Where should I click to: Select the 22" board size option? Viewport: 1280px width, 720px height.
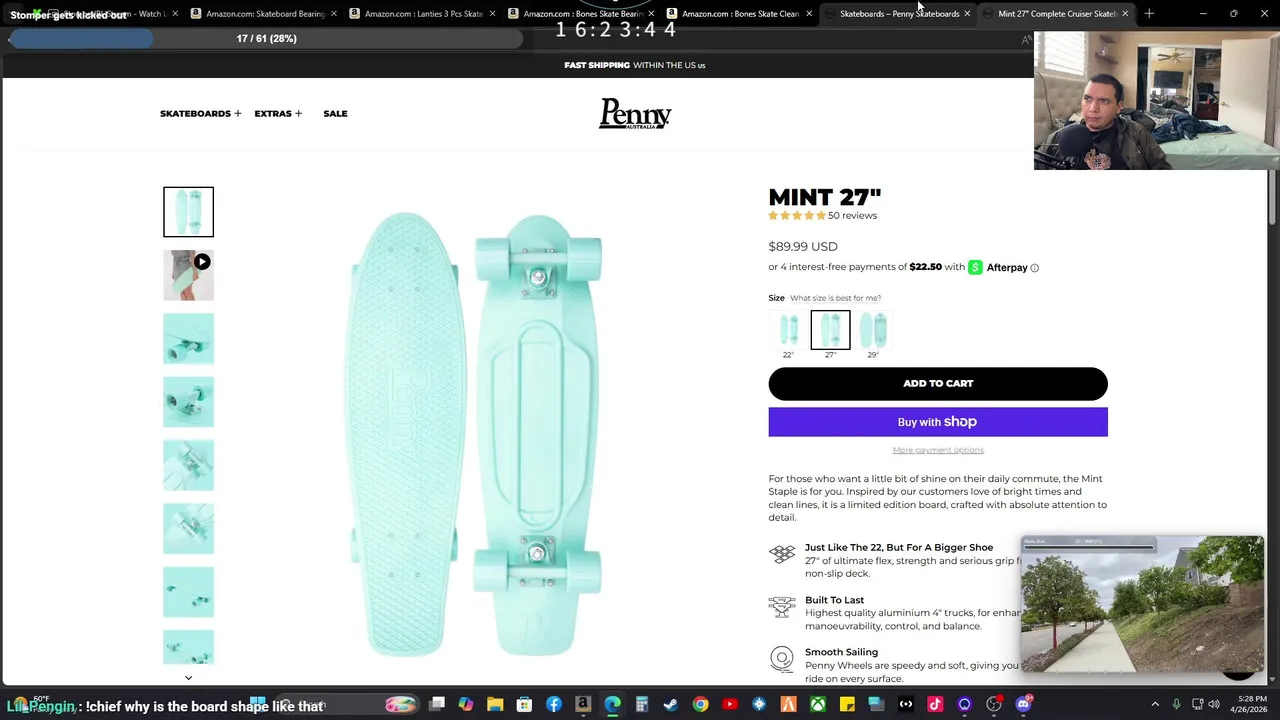point(788,334)
